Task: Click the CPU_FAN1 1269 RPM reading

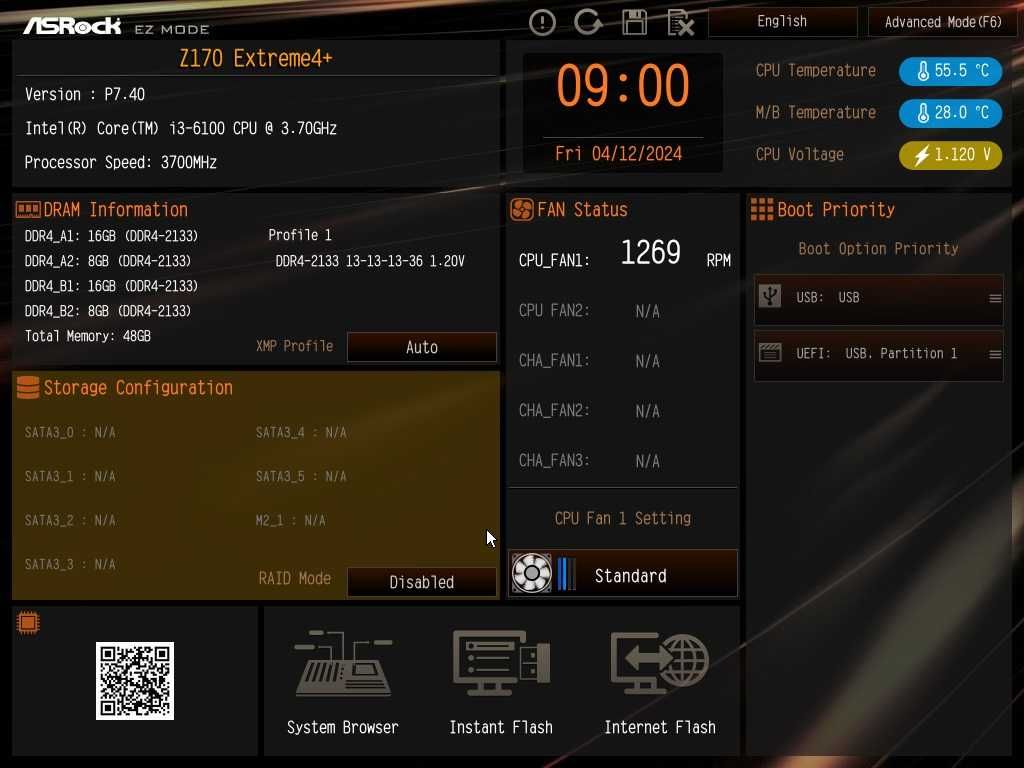Action: tap(624, 254)
